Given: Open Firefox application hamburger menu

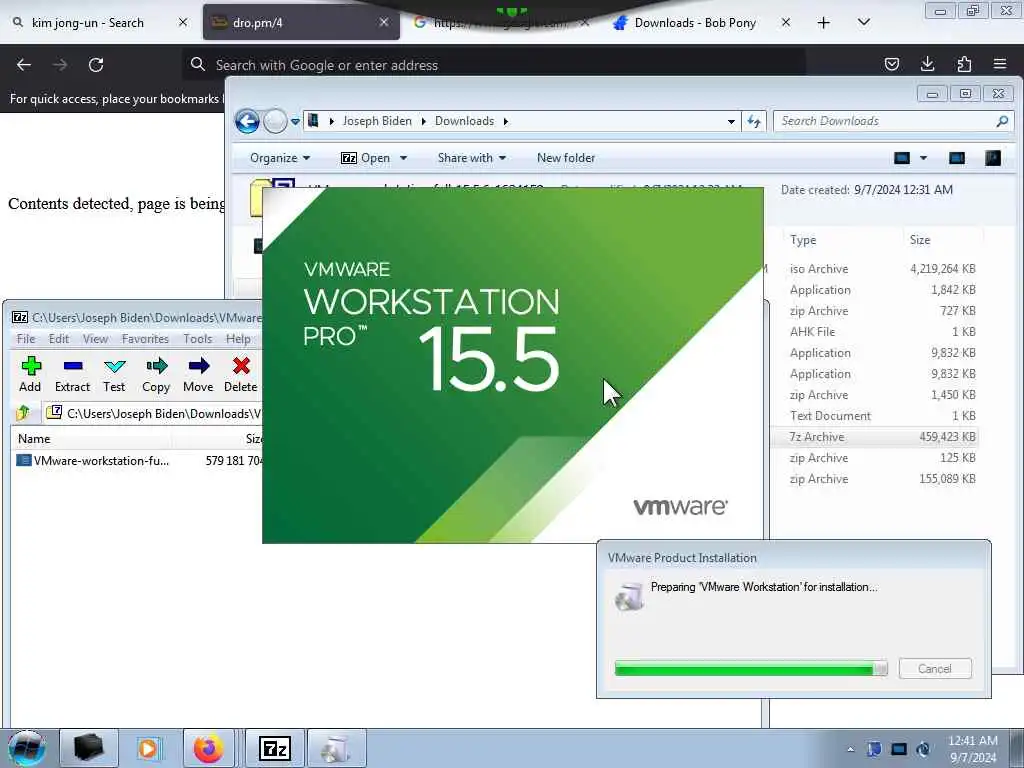Looking at the screenshot, I should click(1000, 64).
